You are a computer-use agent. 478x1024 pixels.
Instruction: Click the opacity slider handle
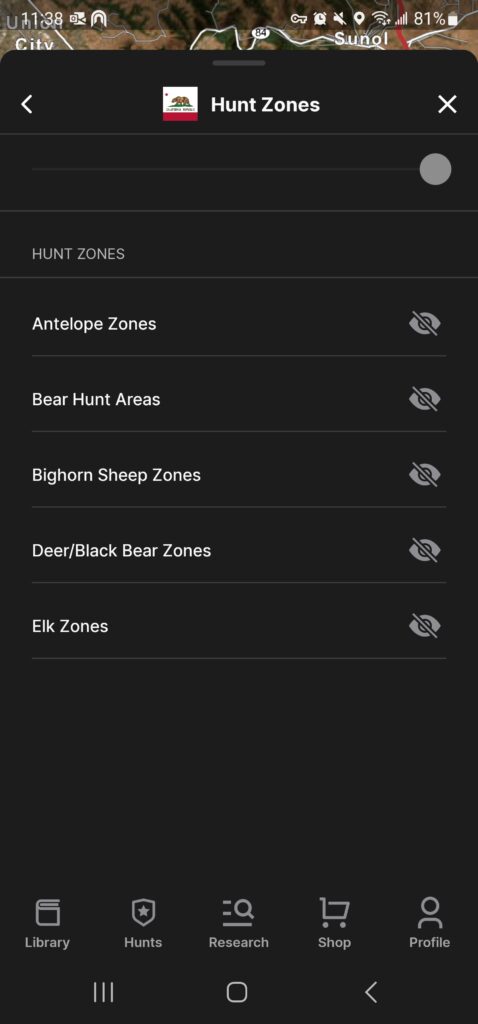[x=436, y=169]
